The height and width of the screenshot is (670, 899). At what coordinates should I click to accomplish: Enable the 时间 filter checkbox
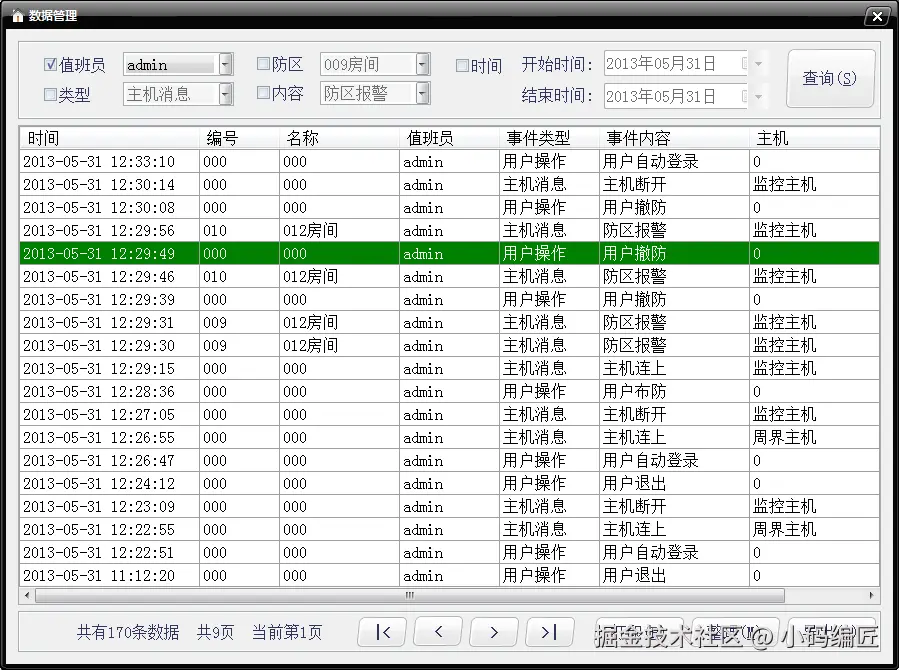(462, 65)
